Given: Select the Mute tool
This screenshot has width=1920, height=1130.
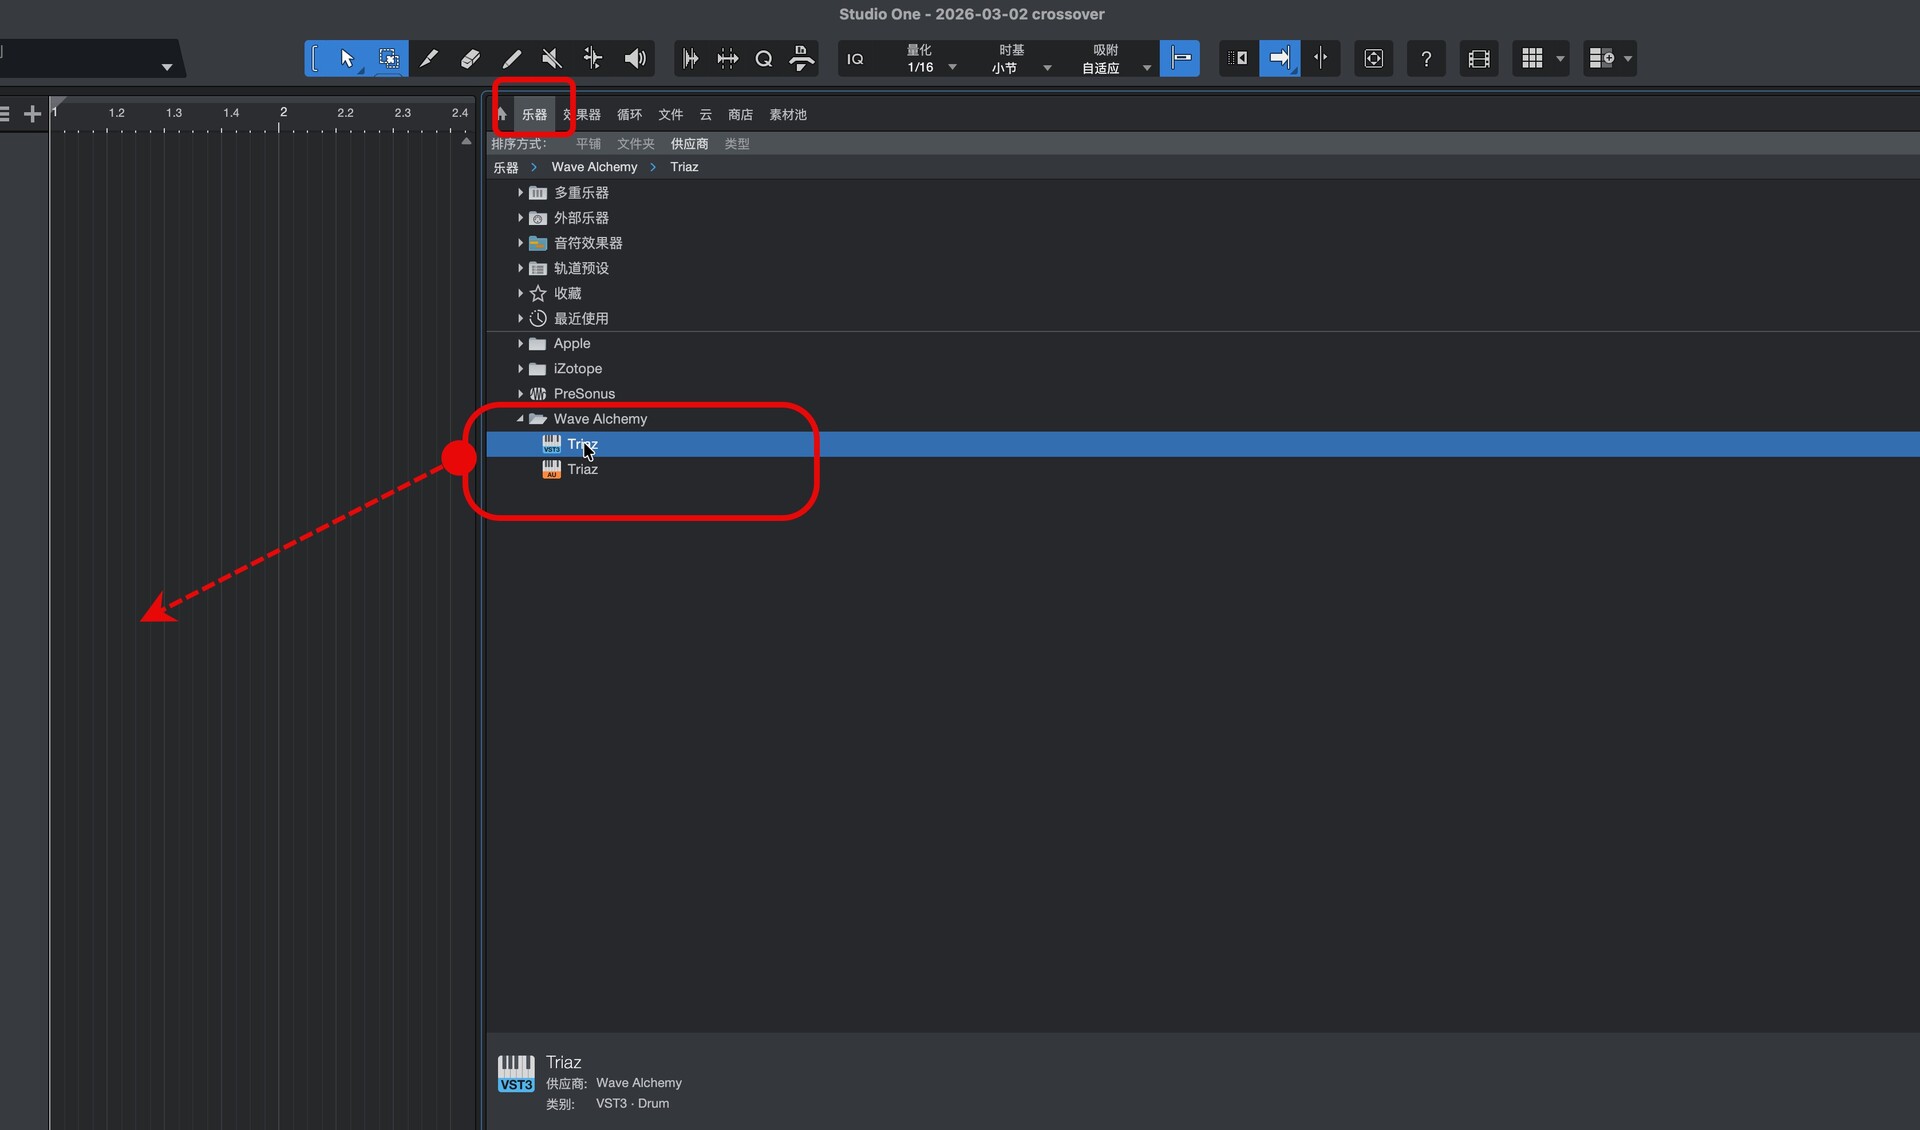Looking at the screenshot, I should (551, 58).
